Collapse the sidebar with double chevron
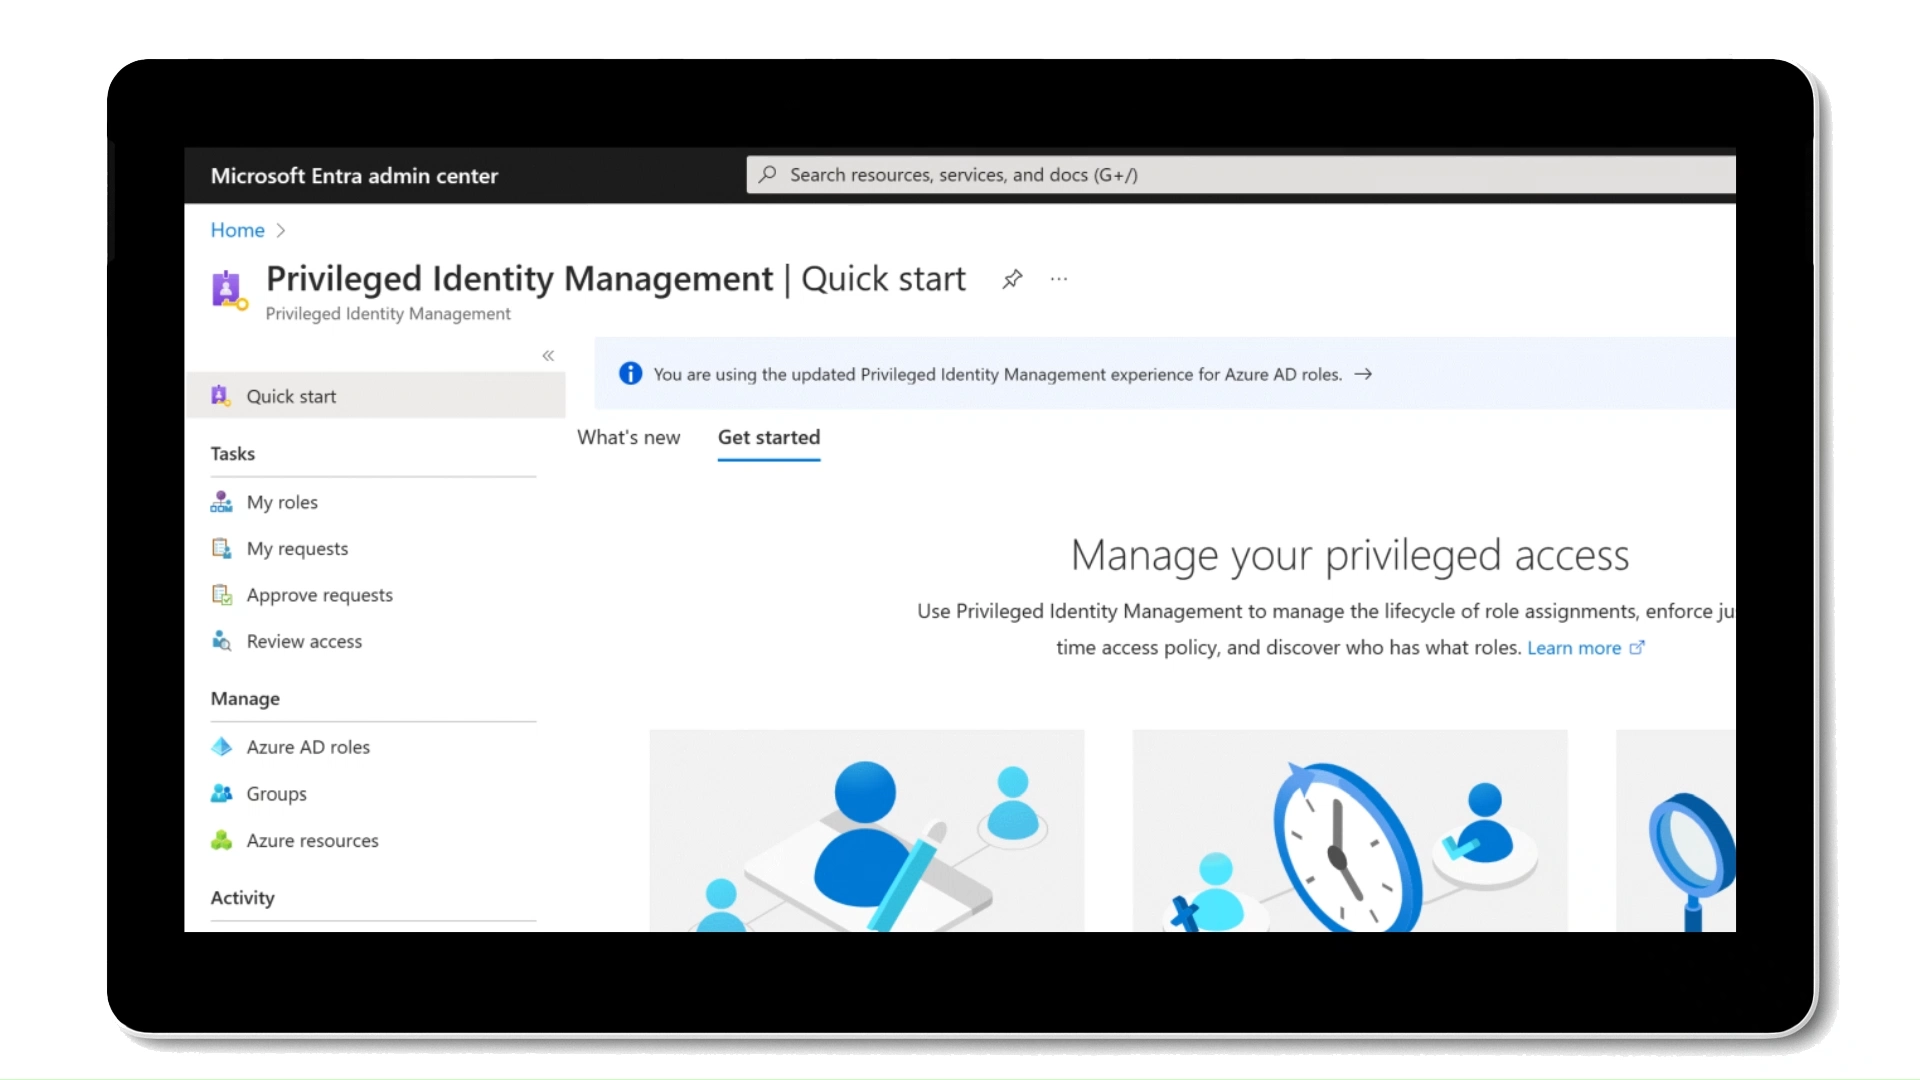This screenshot has height=1080, width=1920. [x=548, y=355]
